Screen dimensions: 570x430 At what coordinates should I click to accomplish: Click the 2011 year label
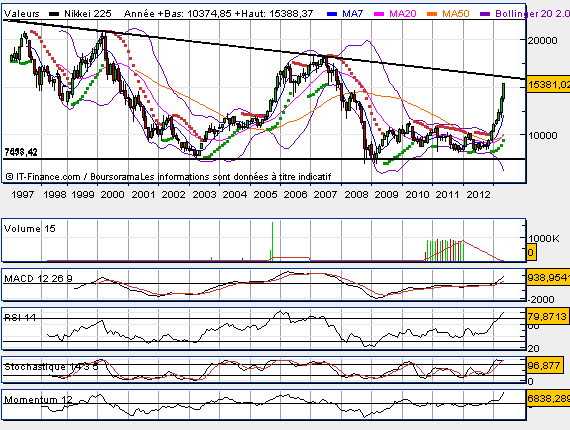[x=447, y=194]
